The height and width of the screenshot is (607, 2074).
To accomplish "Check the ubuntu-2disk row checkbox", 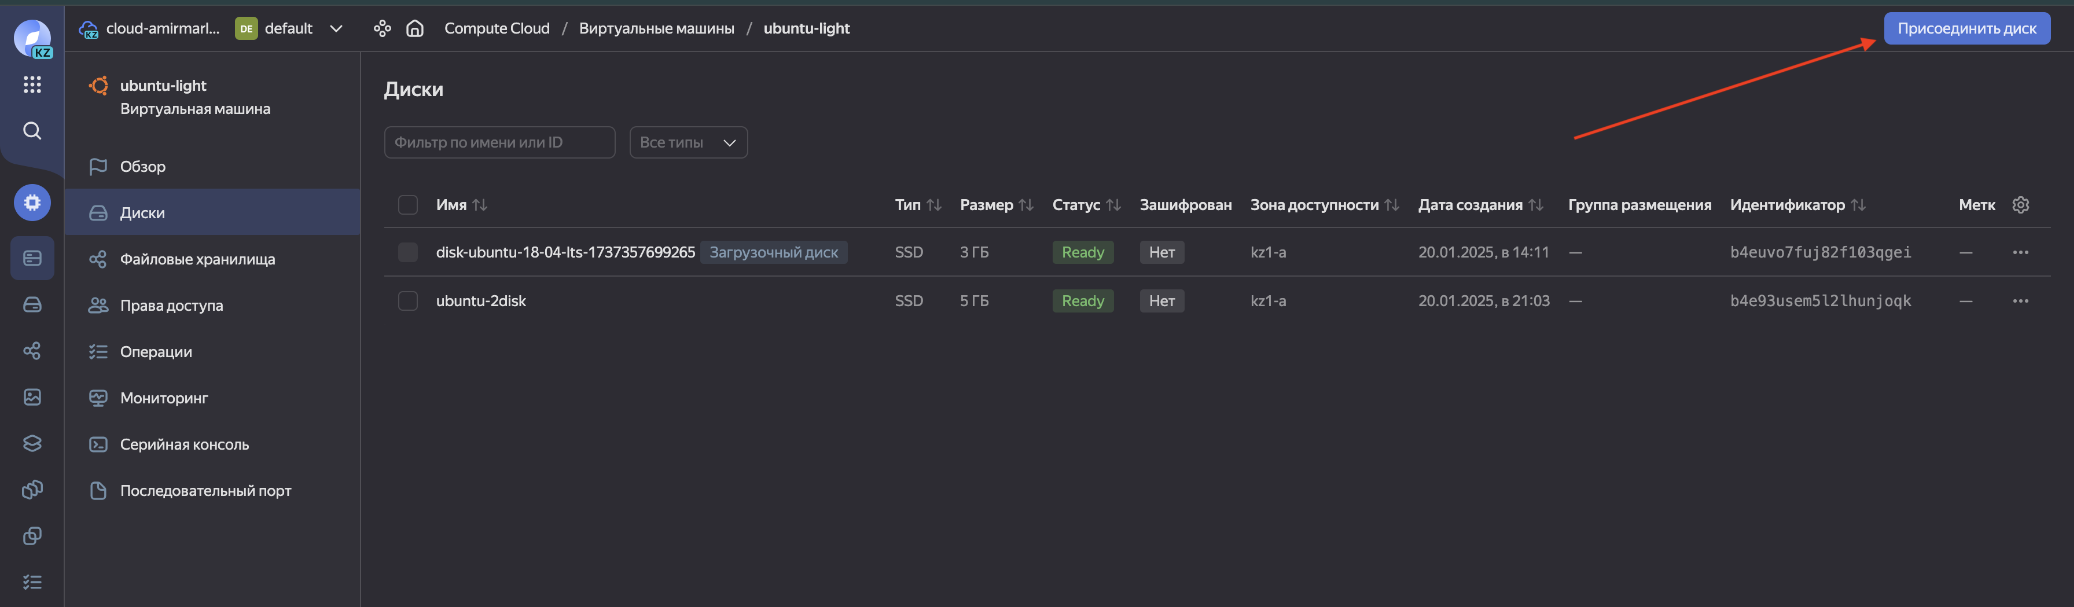I will point(408,301).
